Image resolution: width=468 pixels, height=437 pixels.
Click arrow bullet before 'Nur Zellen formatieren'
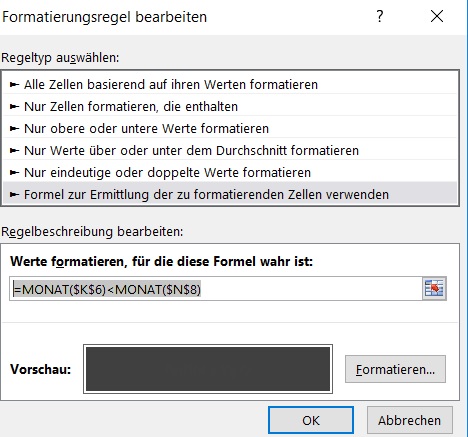[x=14, y=107]
